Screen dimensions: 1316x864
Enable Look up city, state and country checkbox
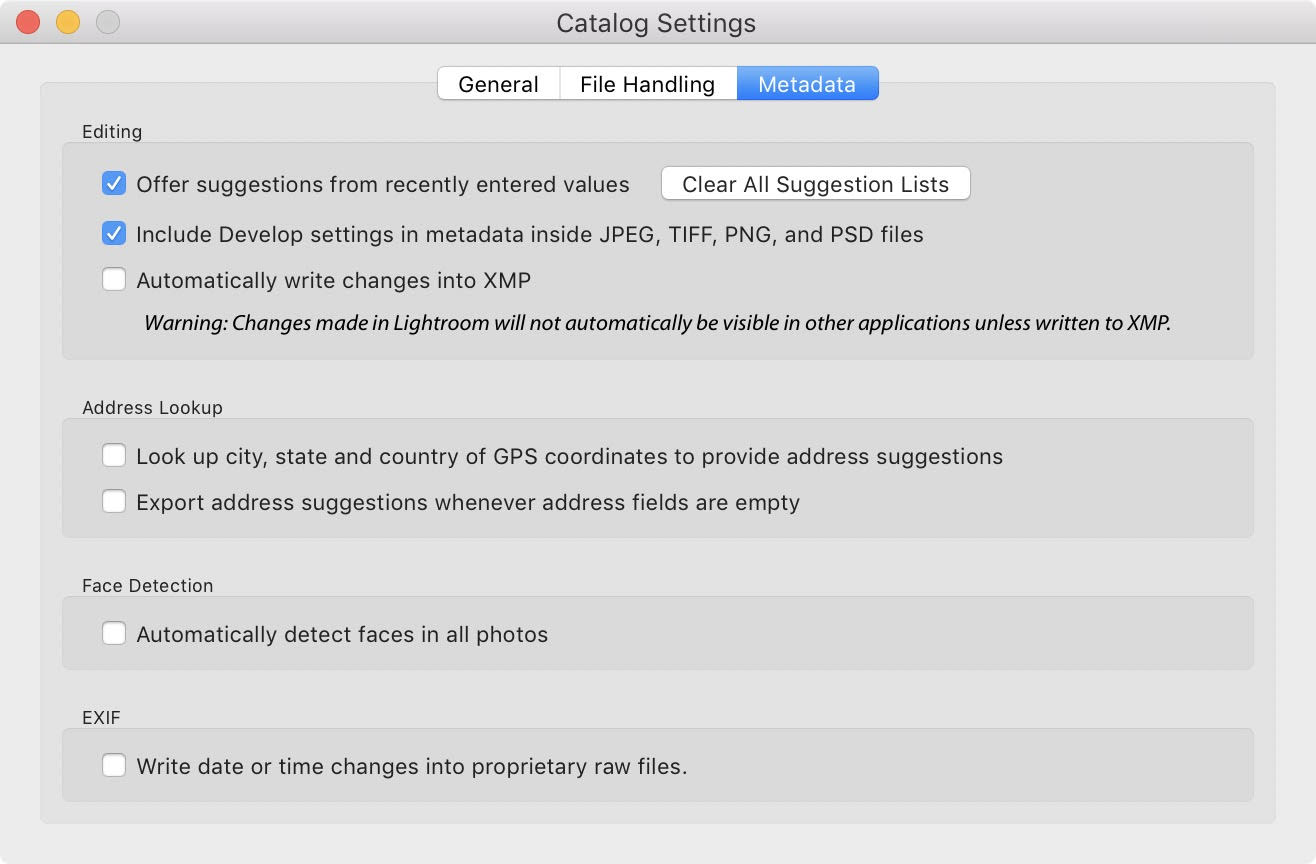point(114,456)
